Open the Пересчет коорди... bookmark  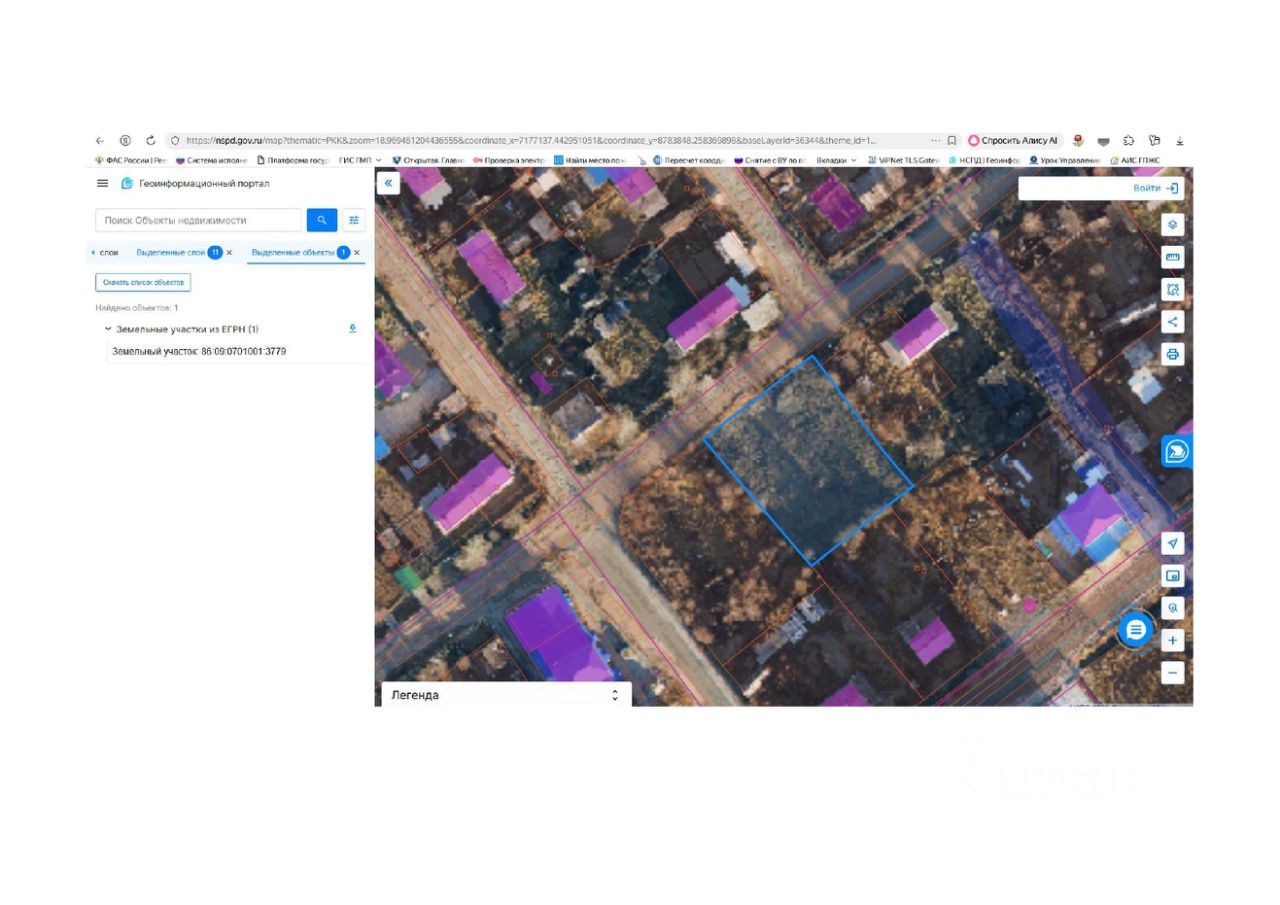tap(689, 160)
